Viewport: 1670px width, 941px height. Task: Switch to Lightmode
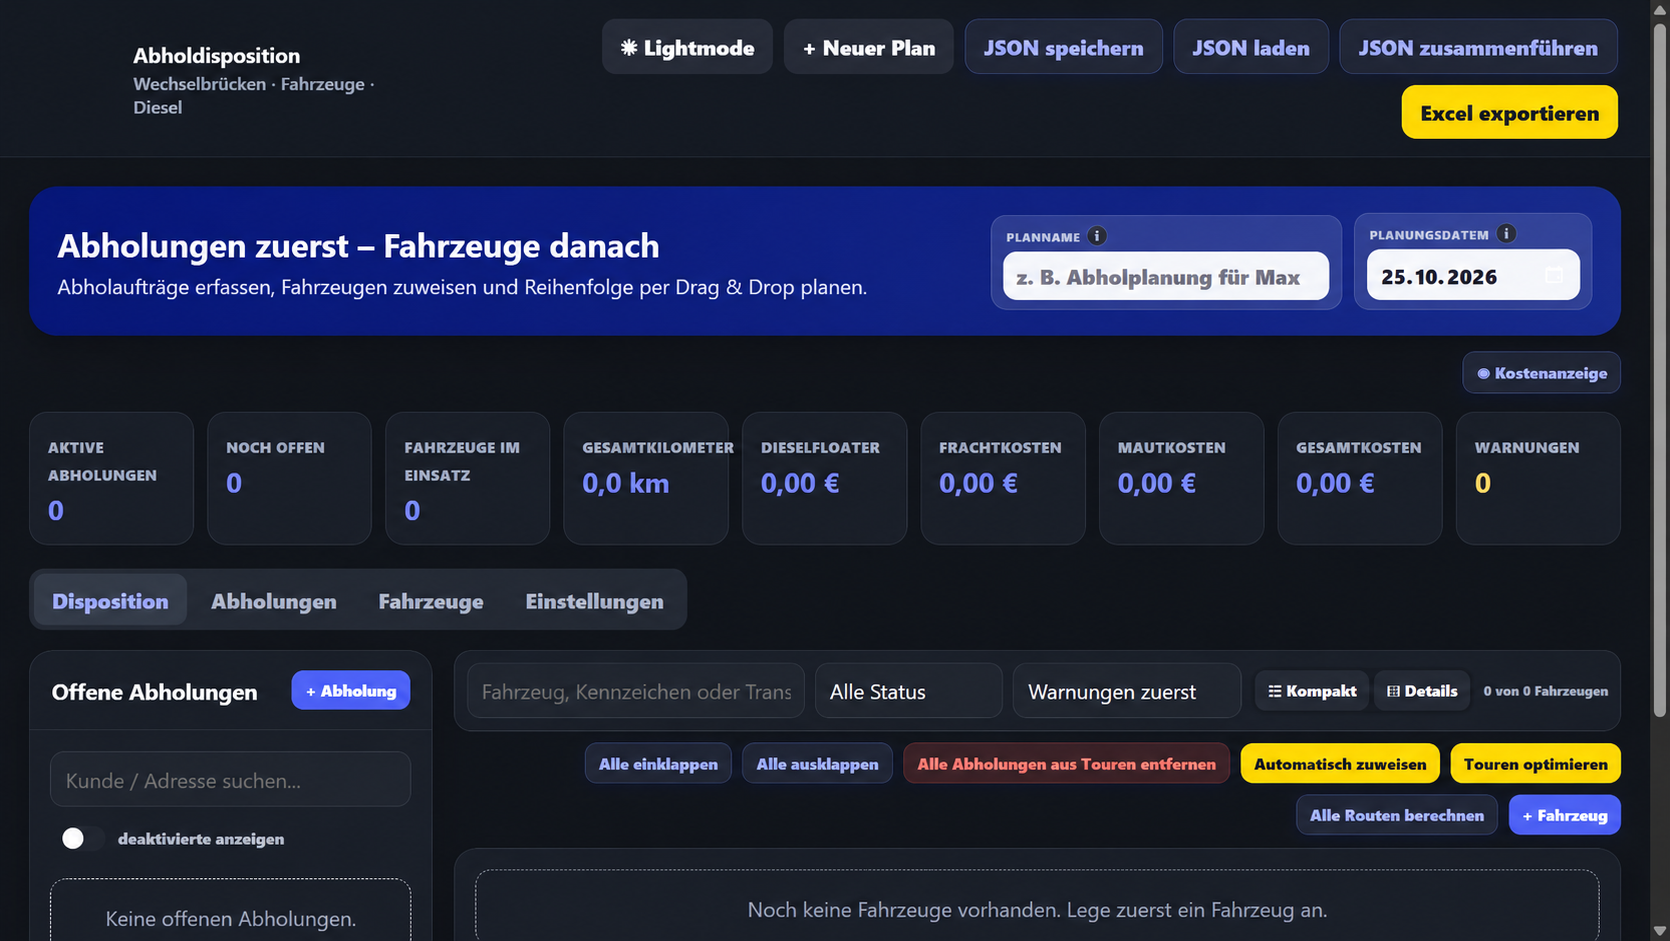[x=687, y=47]
